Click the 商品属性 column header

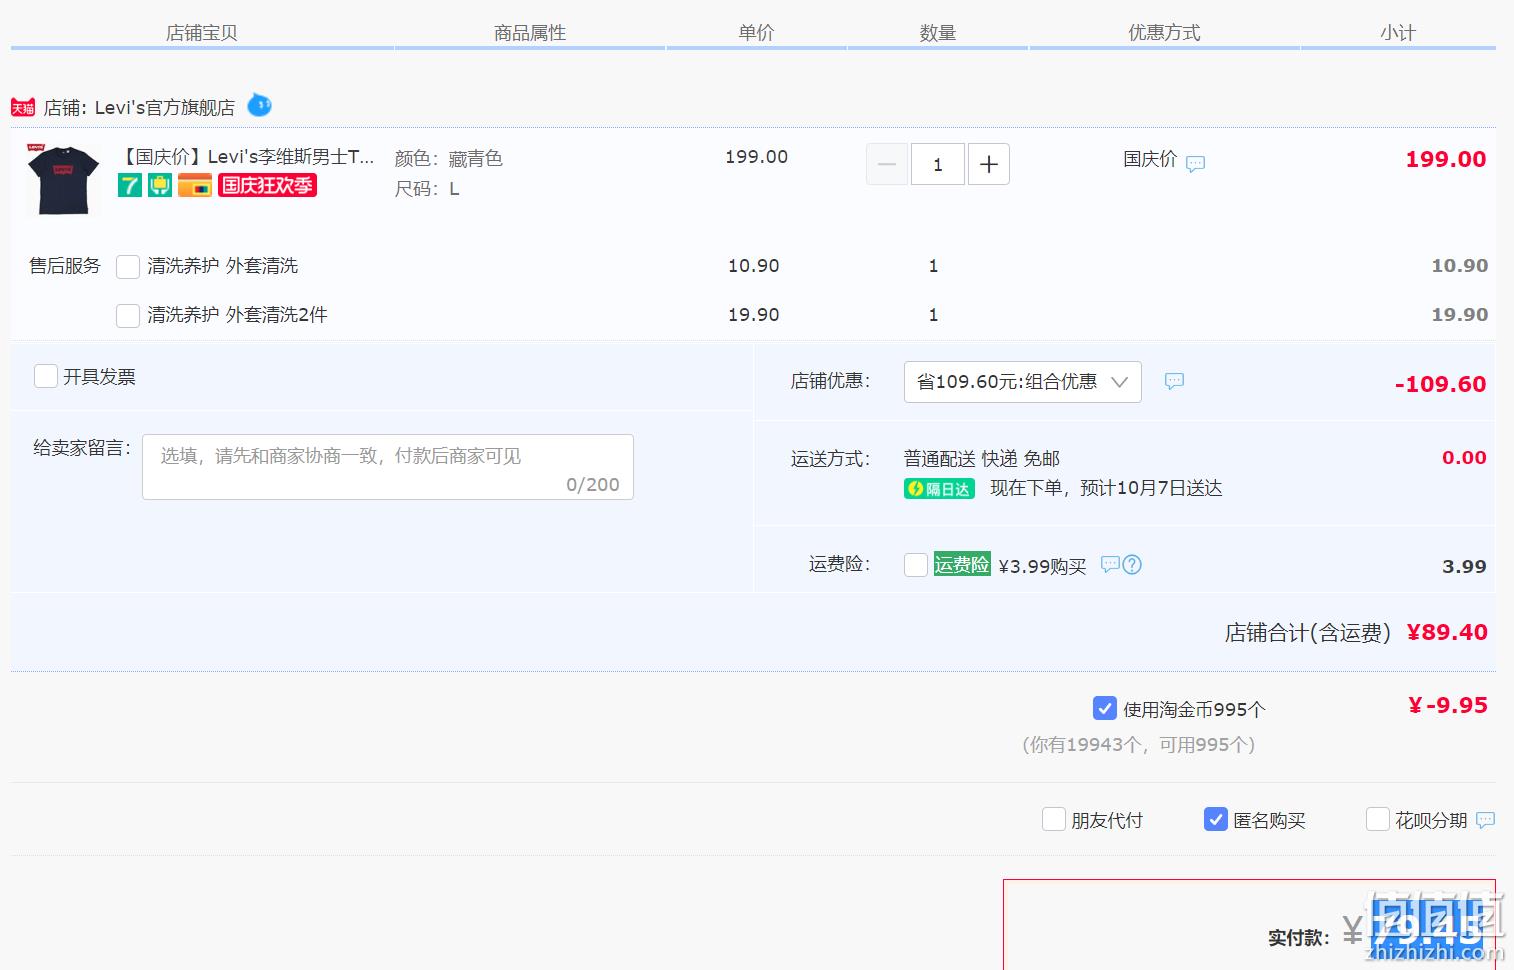click(530, 33)
